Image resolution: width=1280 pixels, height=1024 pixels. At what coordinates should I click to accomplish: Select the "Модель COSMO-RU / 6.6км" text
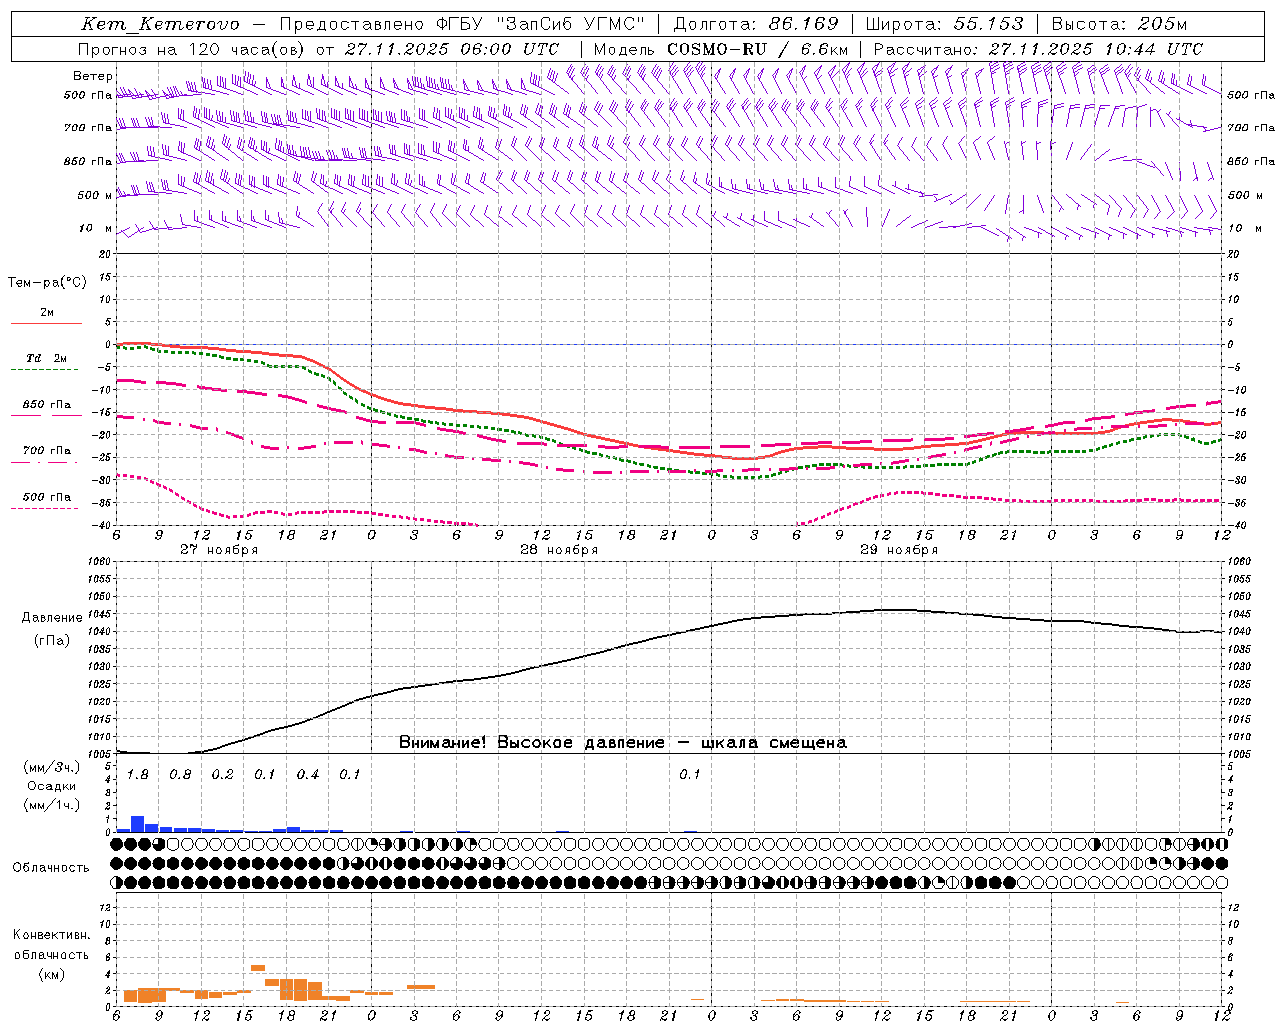(721, 49)
